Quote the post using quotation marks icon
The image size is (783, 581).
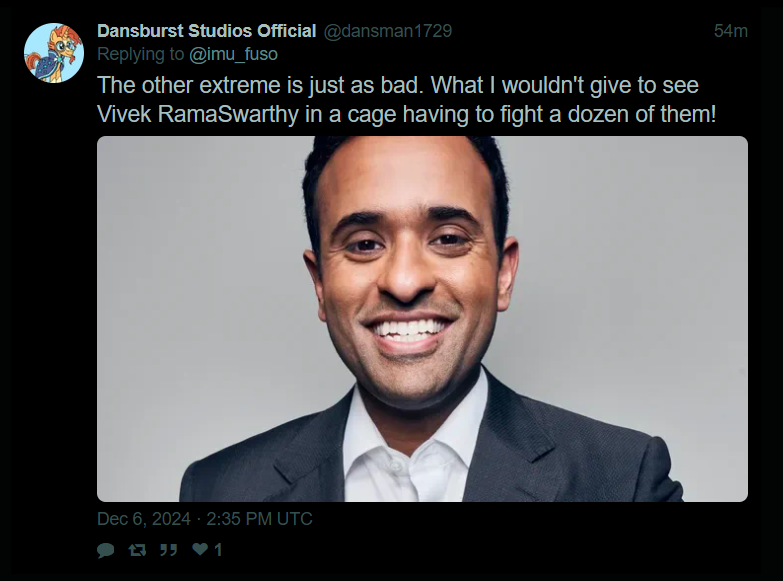click(168, 550)
